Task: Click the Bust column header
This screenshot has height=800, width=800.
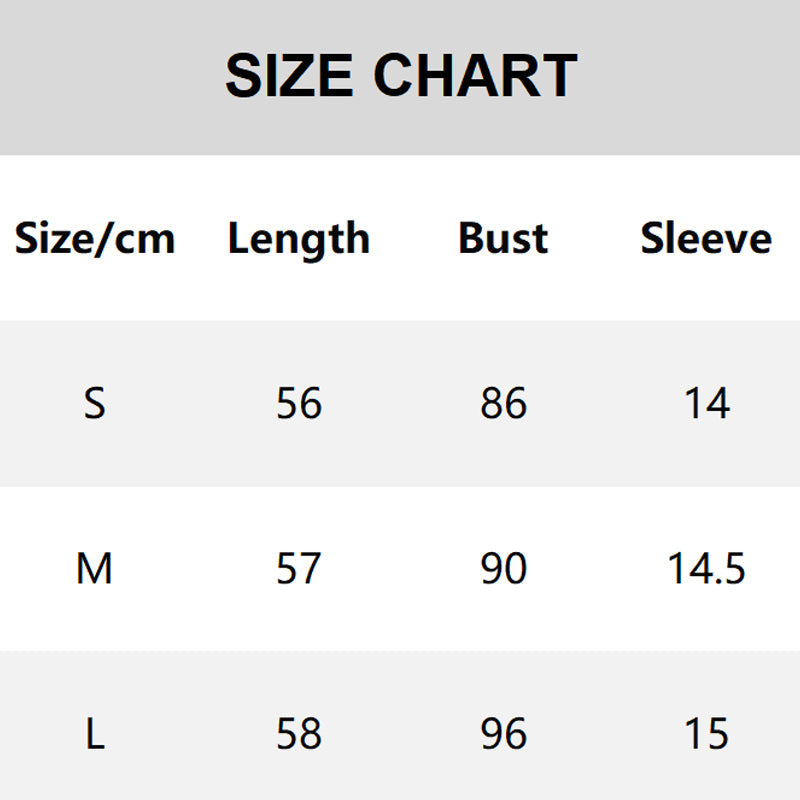Action: pyautogui.click(x=503, y=239)
